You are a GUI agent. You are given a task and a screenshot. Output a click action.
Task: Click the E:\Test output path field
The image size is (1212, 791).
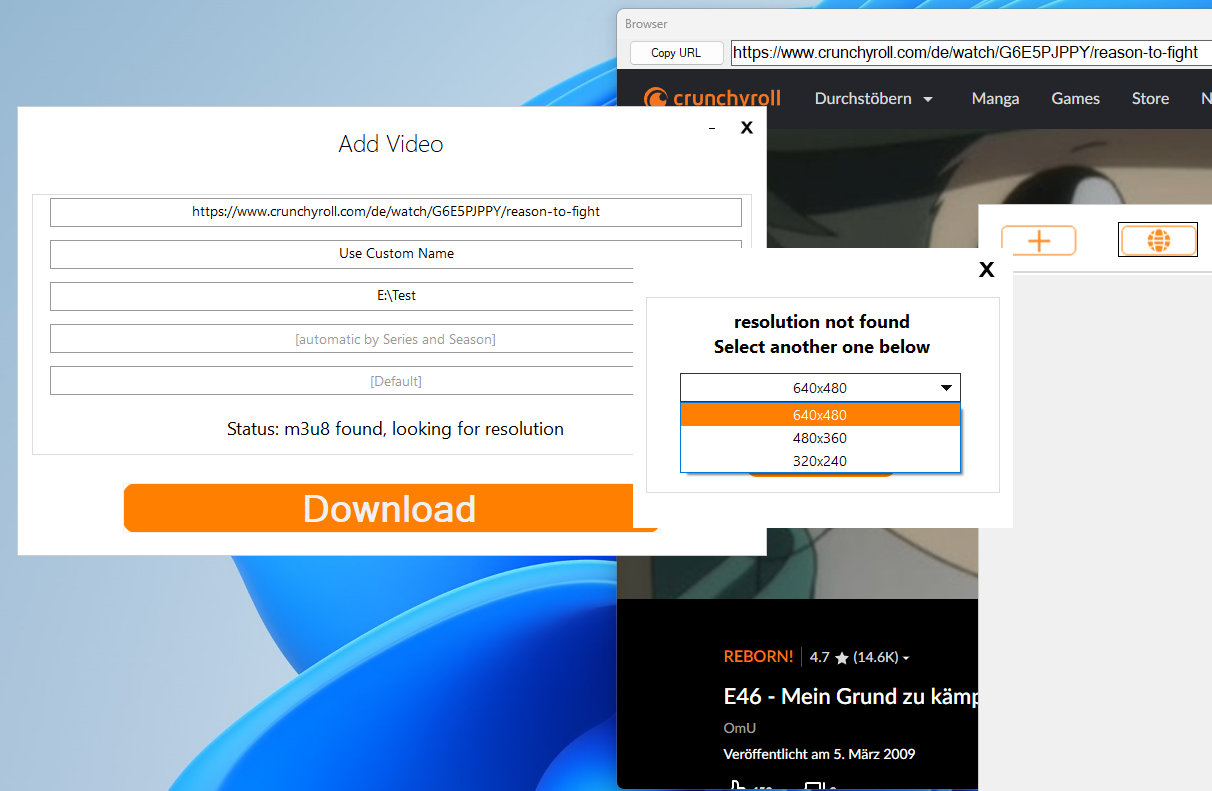[395, 295]
